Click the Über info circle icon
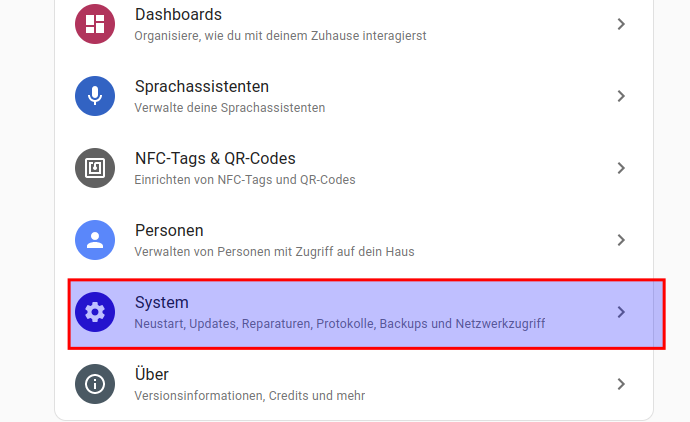The height and width of the screenshot is (422, 690). click(95, 384)
